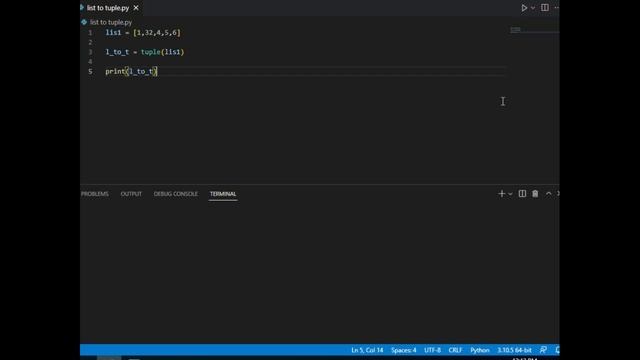
Task: Create a new terminal with plus icon
Action: (502, 193)
